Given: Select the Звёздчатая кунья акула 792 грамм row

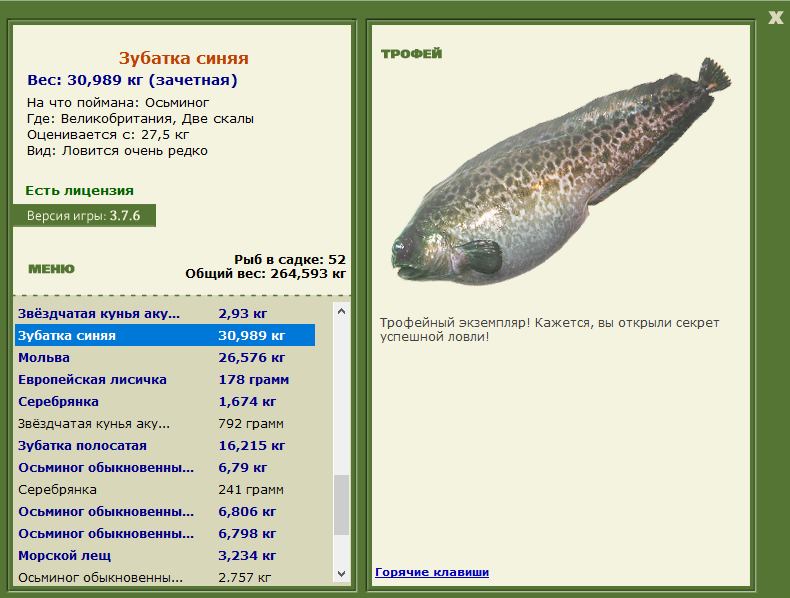Looking at the screenshot, I should pyautogui.click(x=165, y=424).
